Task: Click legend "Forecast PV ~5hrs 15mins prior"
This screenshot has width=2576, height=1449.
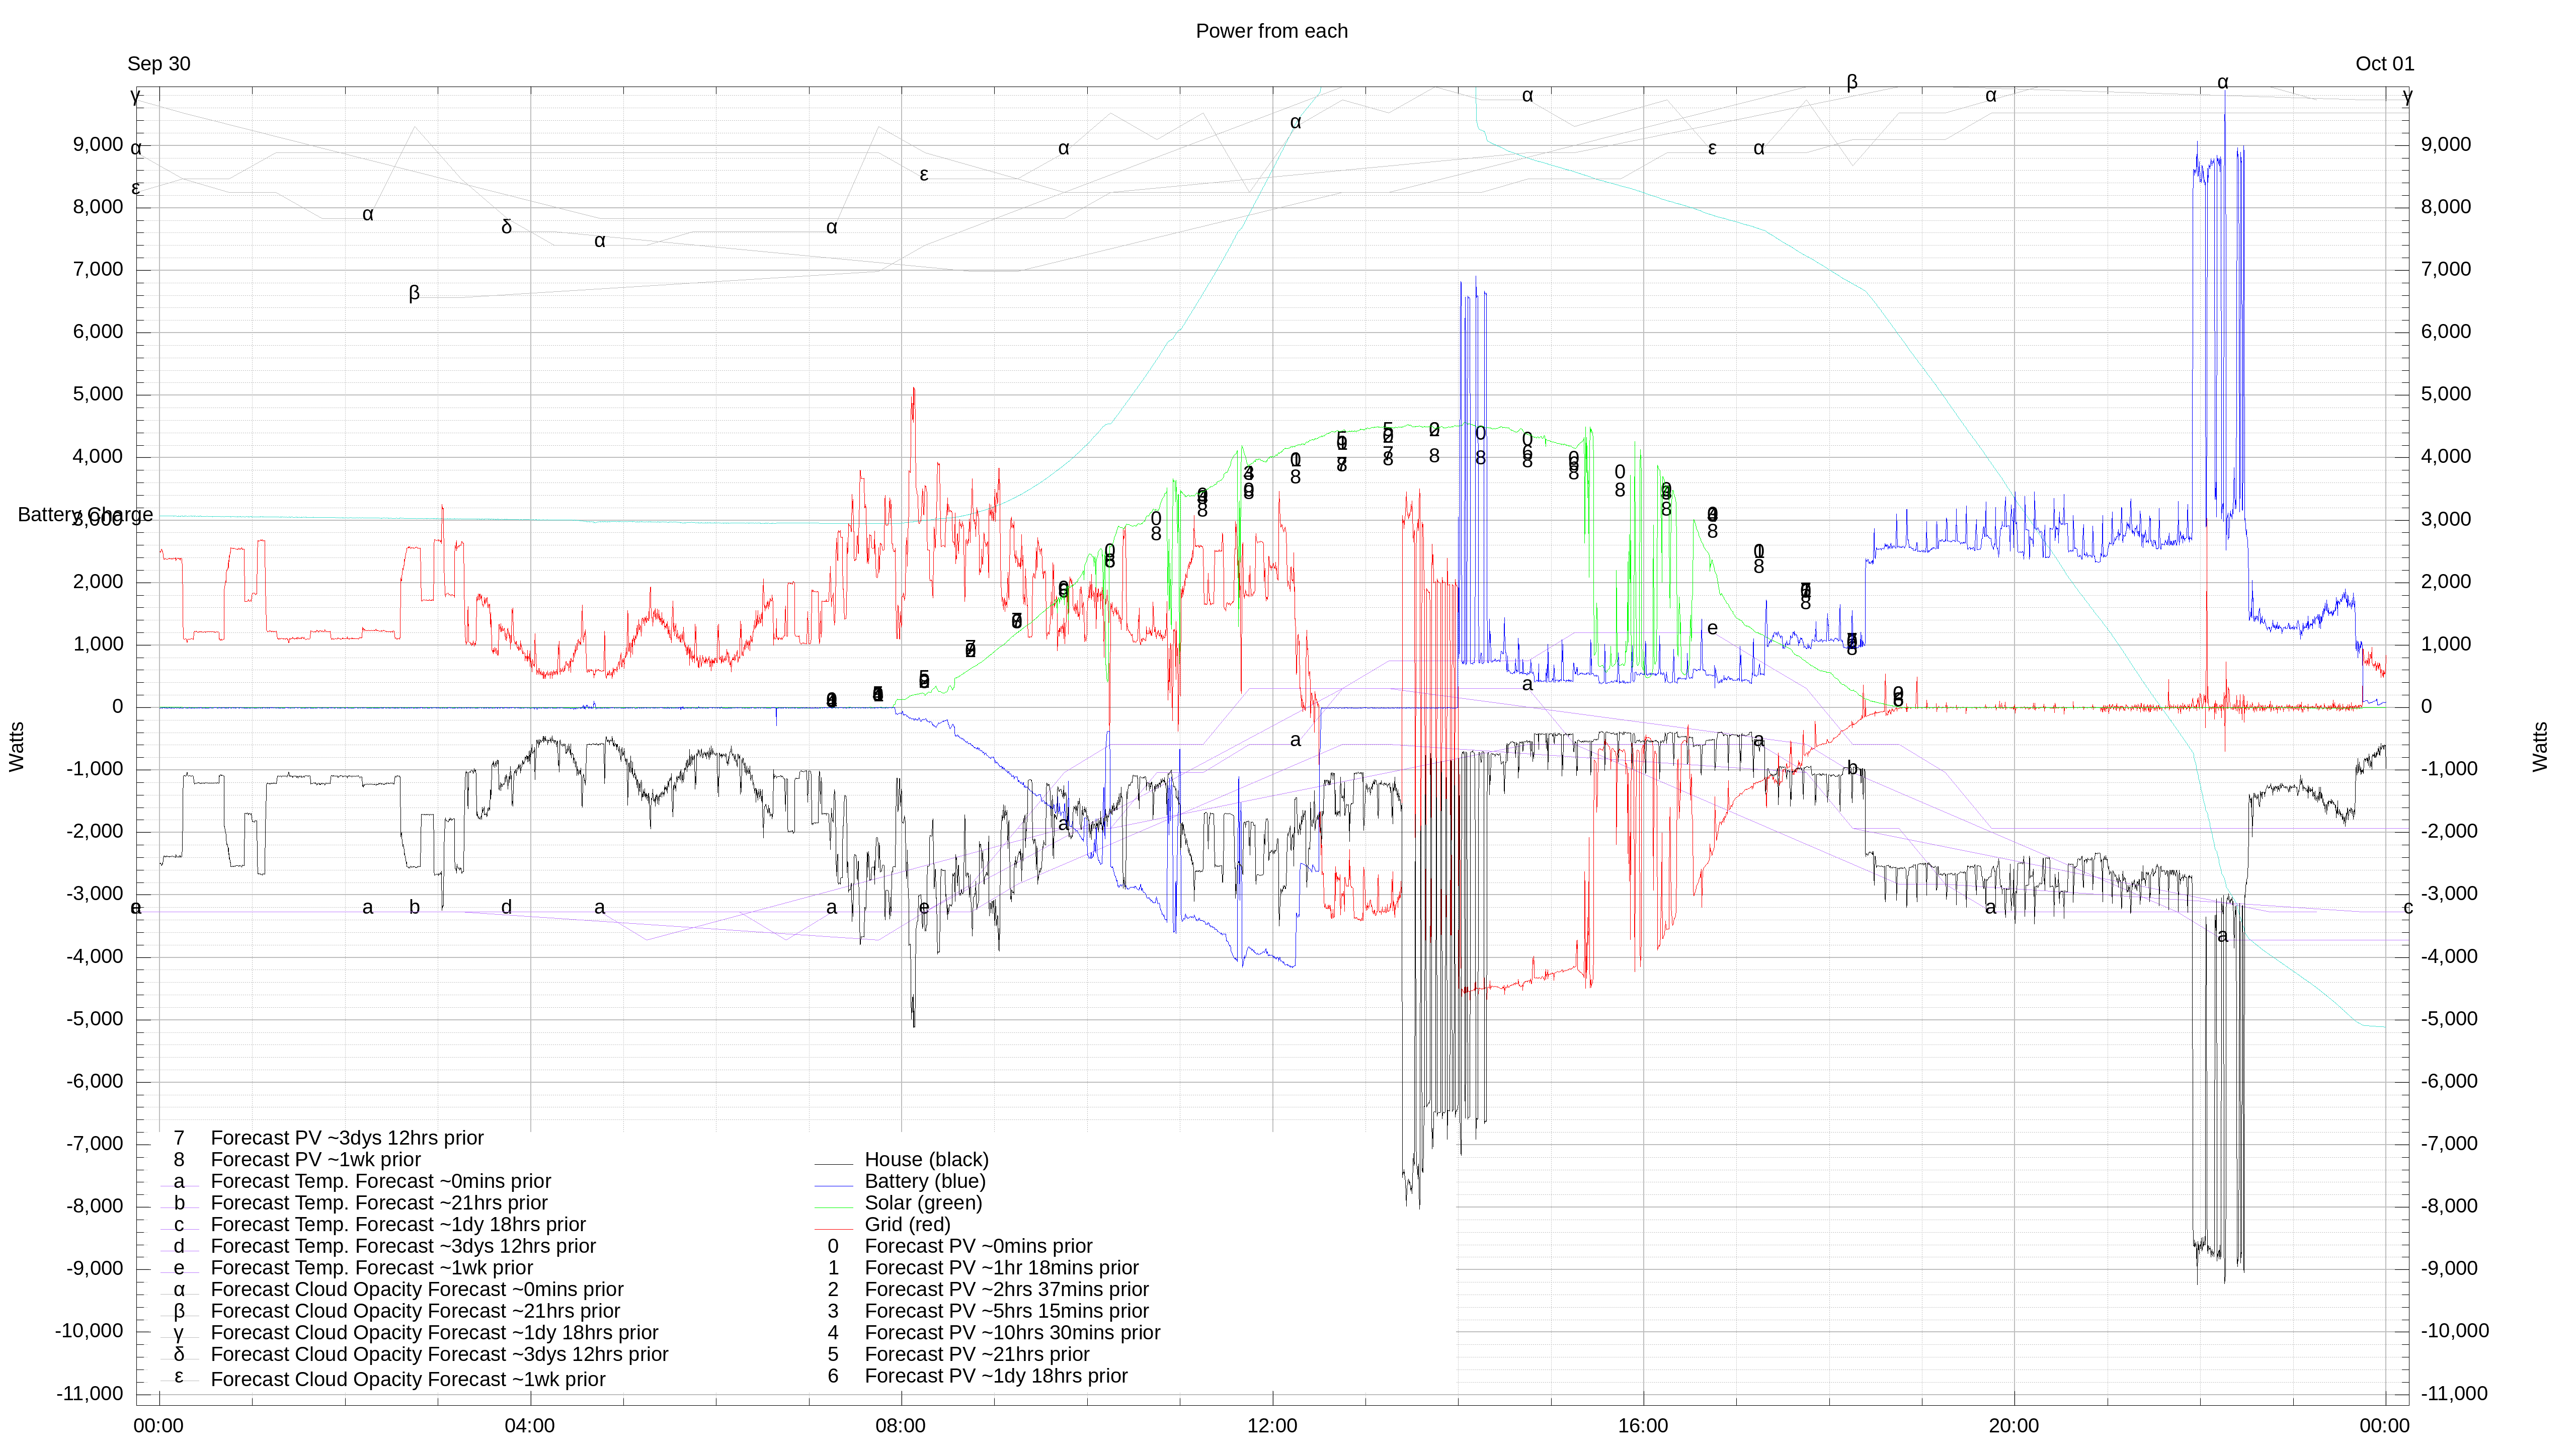Action: (x=1006, y=1312)
